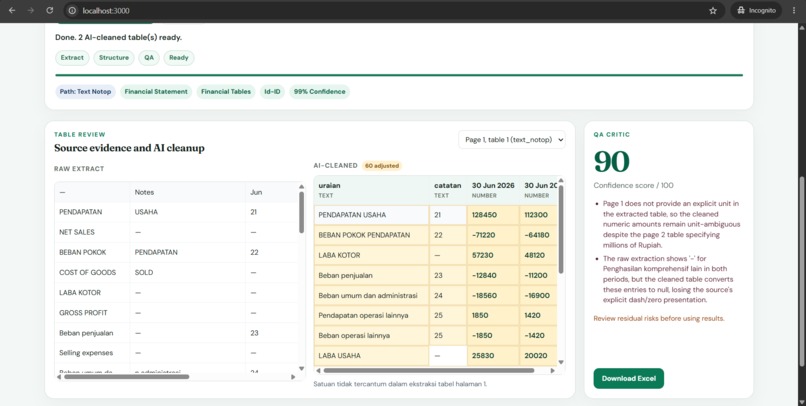Select the Structure stage chip
806x406 pixels.
114,58
